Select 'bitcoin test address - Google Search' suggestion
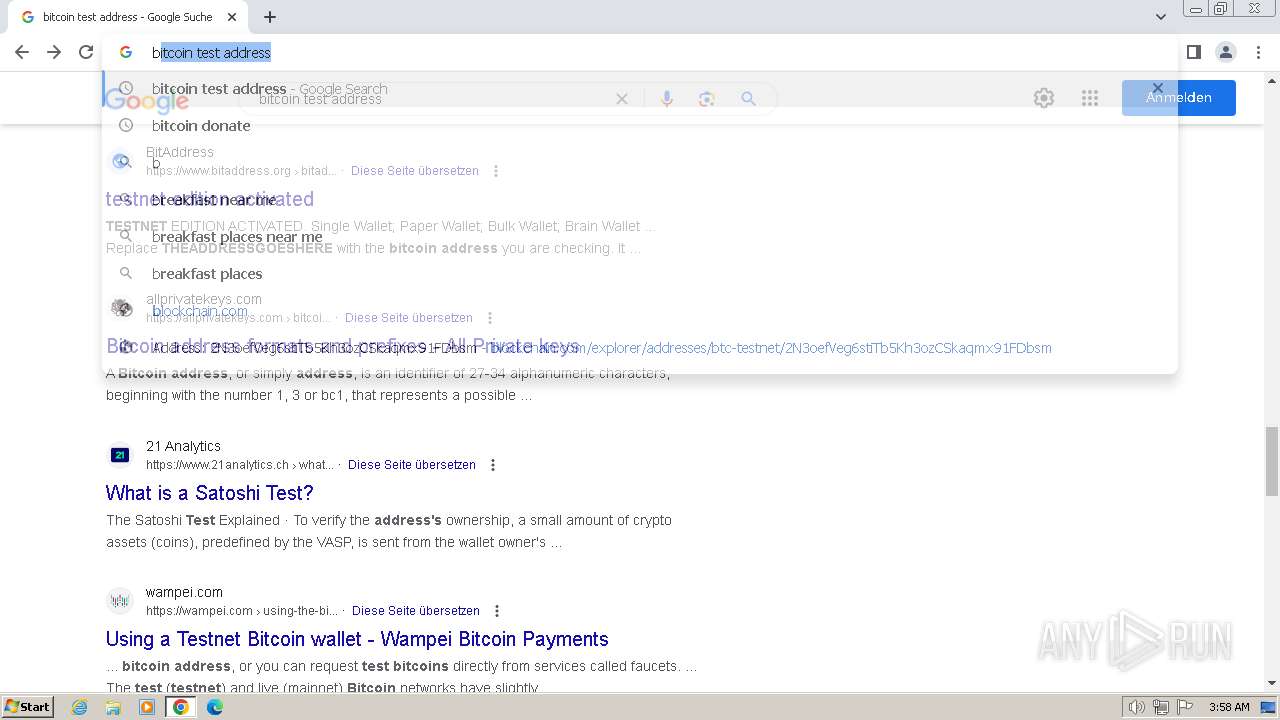1280x720 pixels. (x=640, y=89)
